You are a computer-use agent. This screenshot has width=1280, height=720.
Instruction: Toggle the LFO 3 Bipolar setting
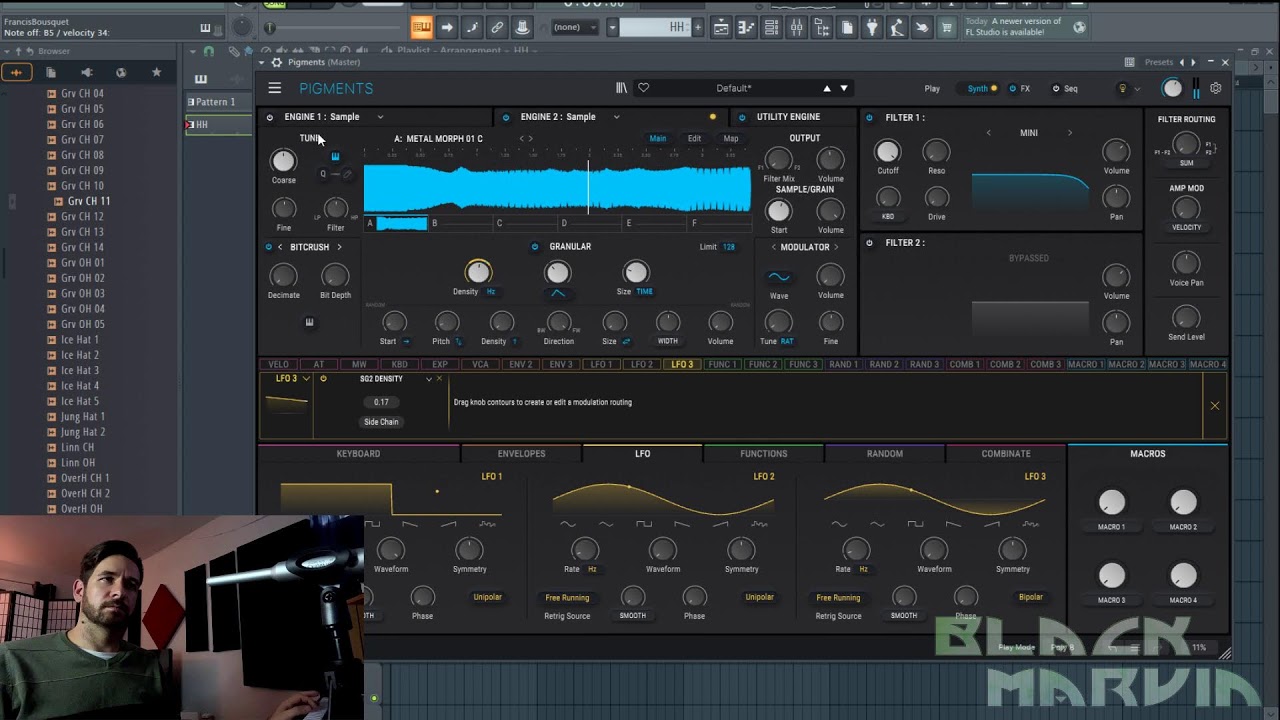pyautogui.click(x=1030, y=597)
